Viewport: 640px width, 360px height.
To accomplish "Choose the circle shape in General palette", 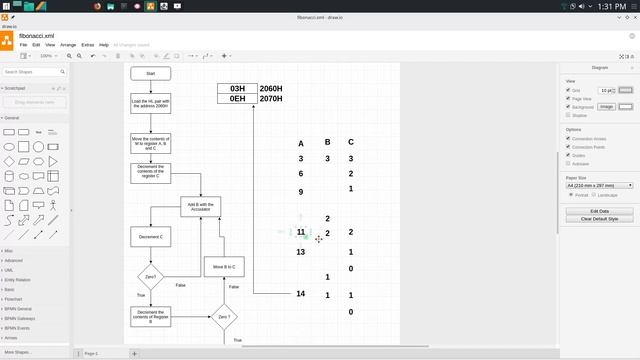I will (38, 147).
